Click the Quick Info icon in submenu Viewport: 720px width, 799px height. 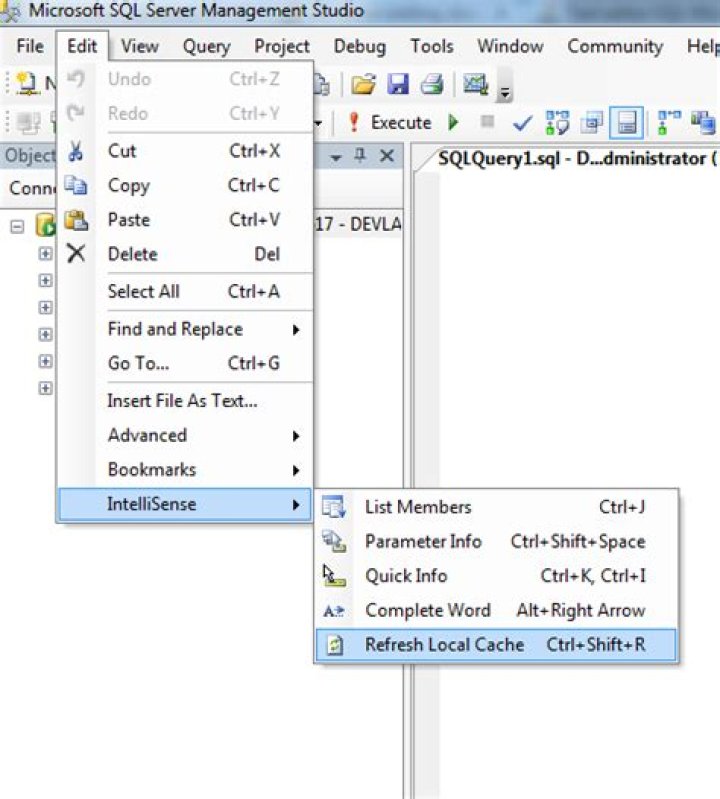coord(334,576)
